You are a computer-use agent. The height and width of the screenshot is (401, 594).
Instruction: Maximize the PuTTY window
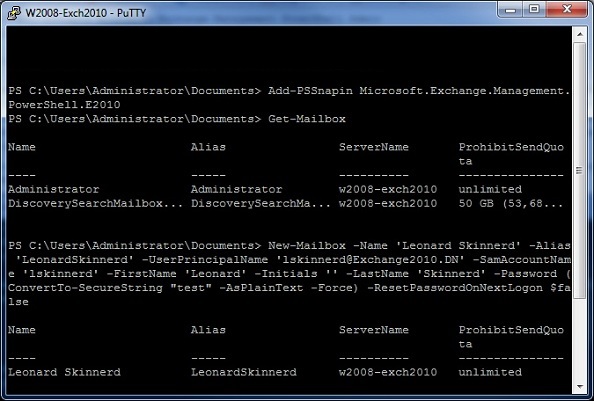coord(535,9)
